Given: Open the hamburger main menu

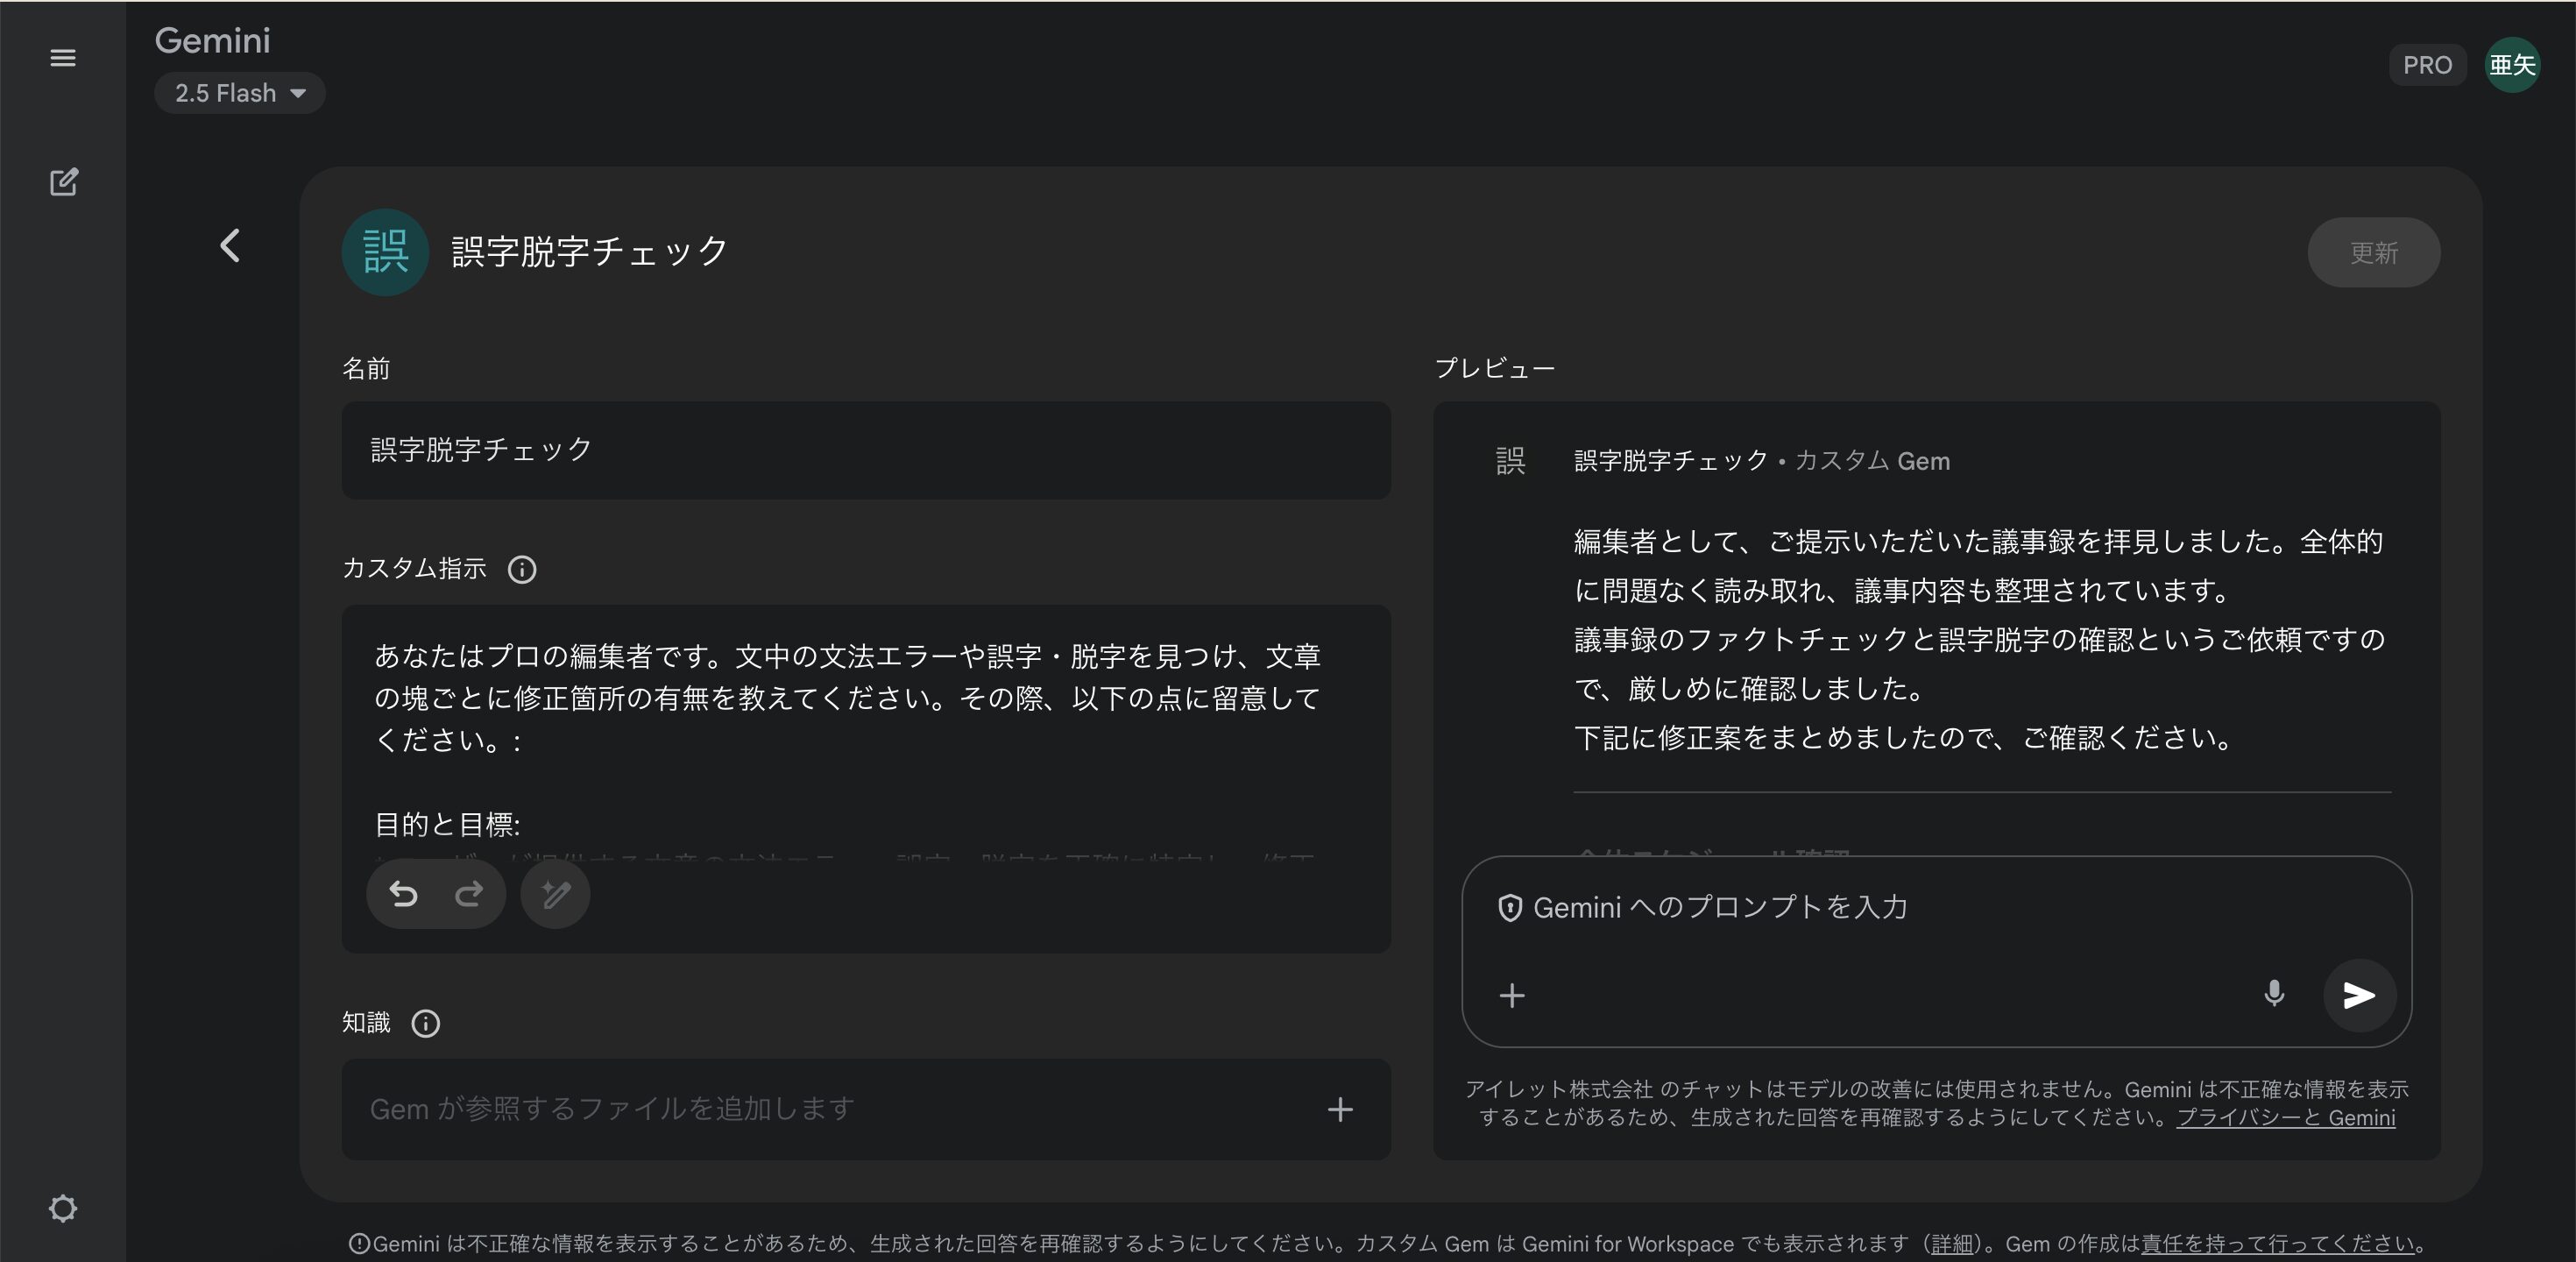Looking at the screenshot, I should [x=63, y=58].
